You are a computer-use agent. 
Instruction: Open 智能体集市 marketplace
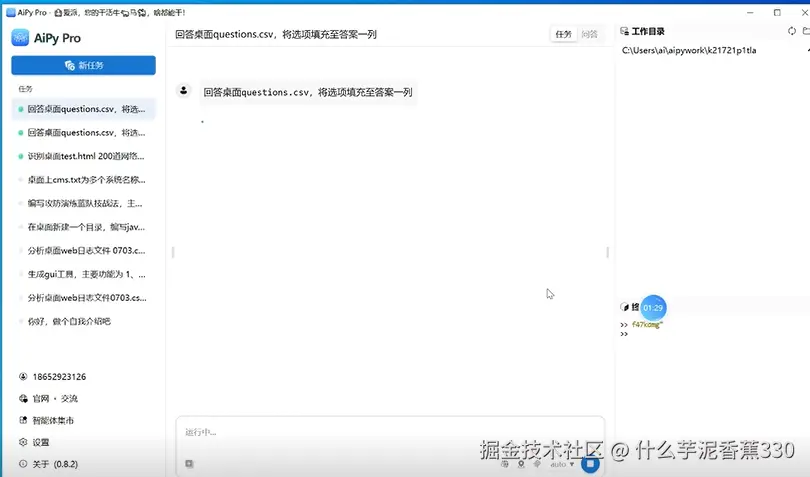click(53, 421)
